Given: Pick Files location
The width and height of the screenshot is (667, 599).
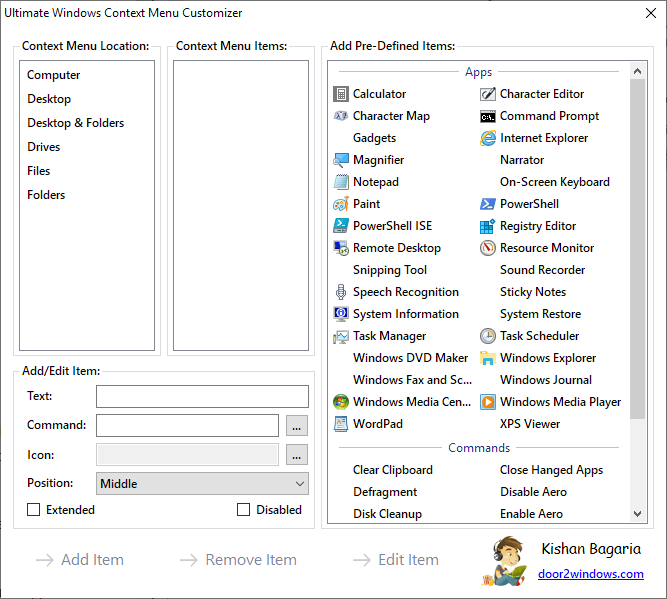Looking at the screenshot, I should (39, 171).
